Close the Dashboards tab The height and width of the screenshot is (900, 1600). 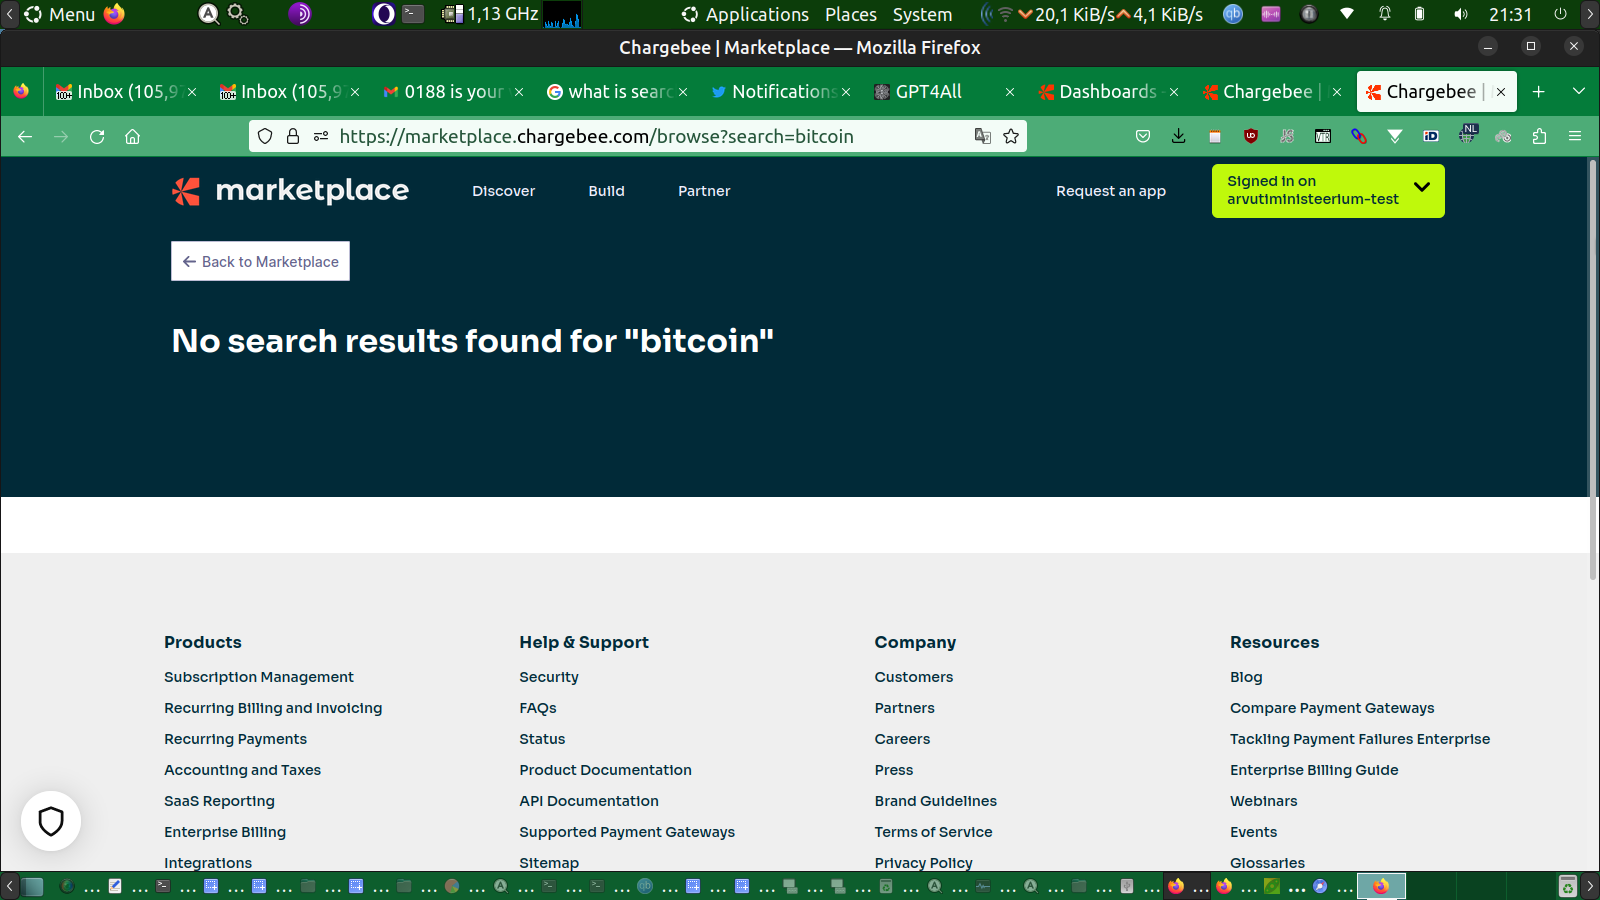[1174, 92]
